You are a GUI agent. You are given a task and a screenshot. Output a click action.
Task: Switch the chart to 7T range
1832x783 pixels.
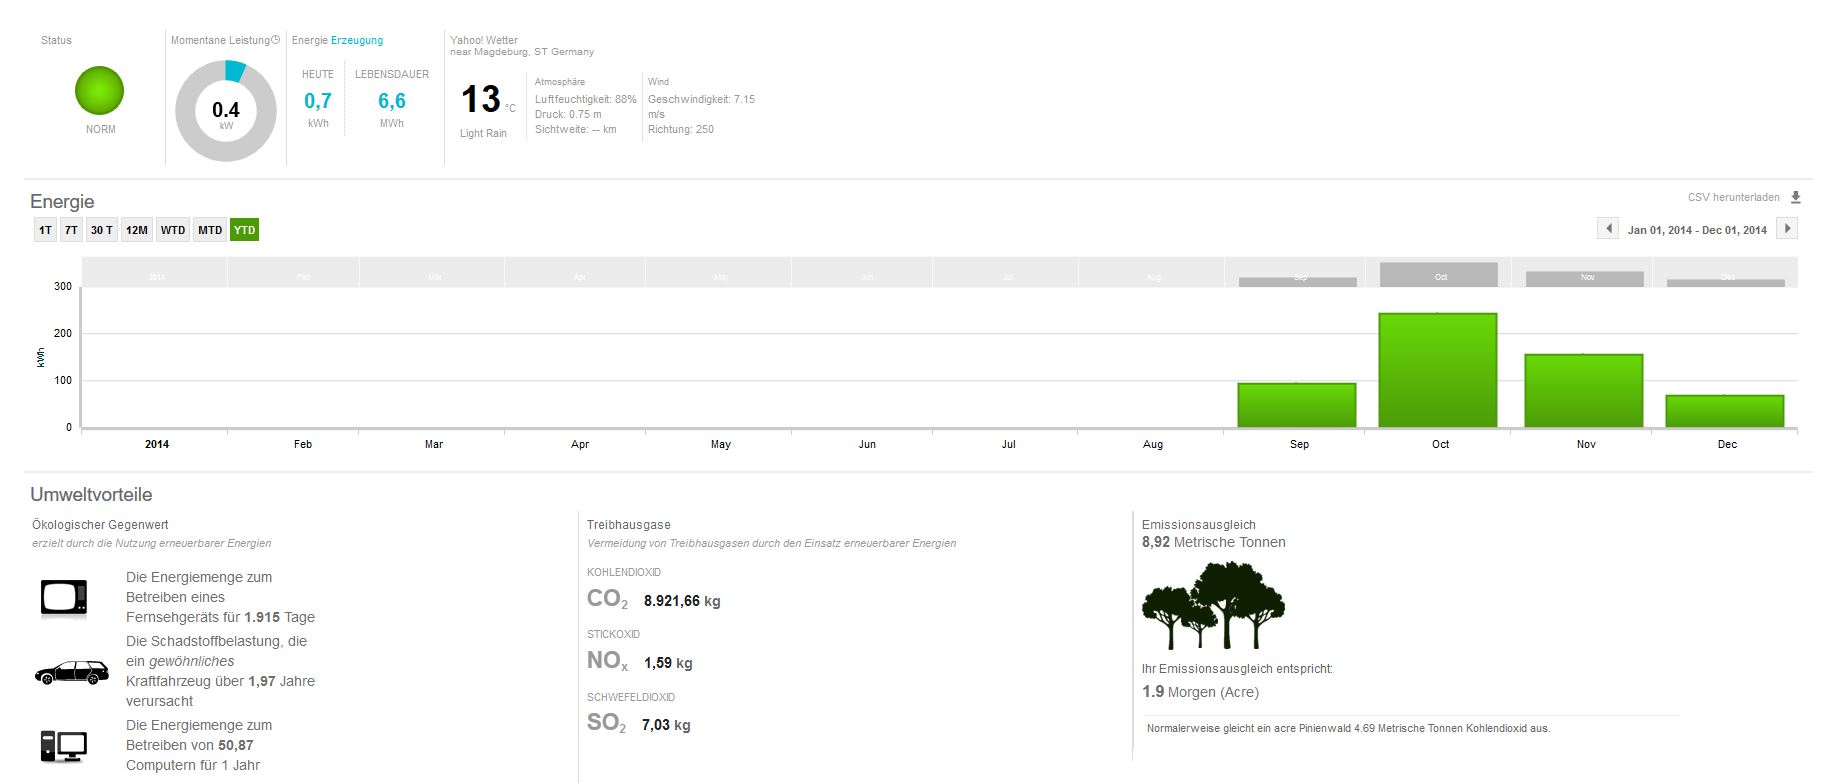[71, 230]
